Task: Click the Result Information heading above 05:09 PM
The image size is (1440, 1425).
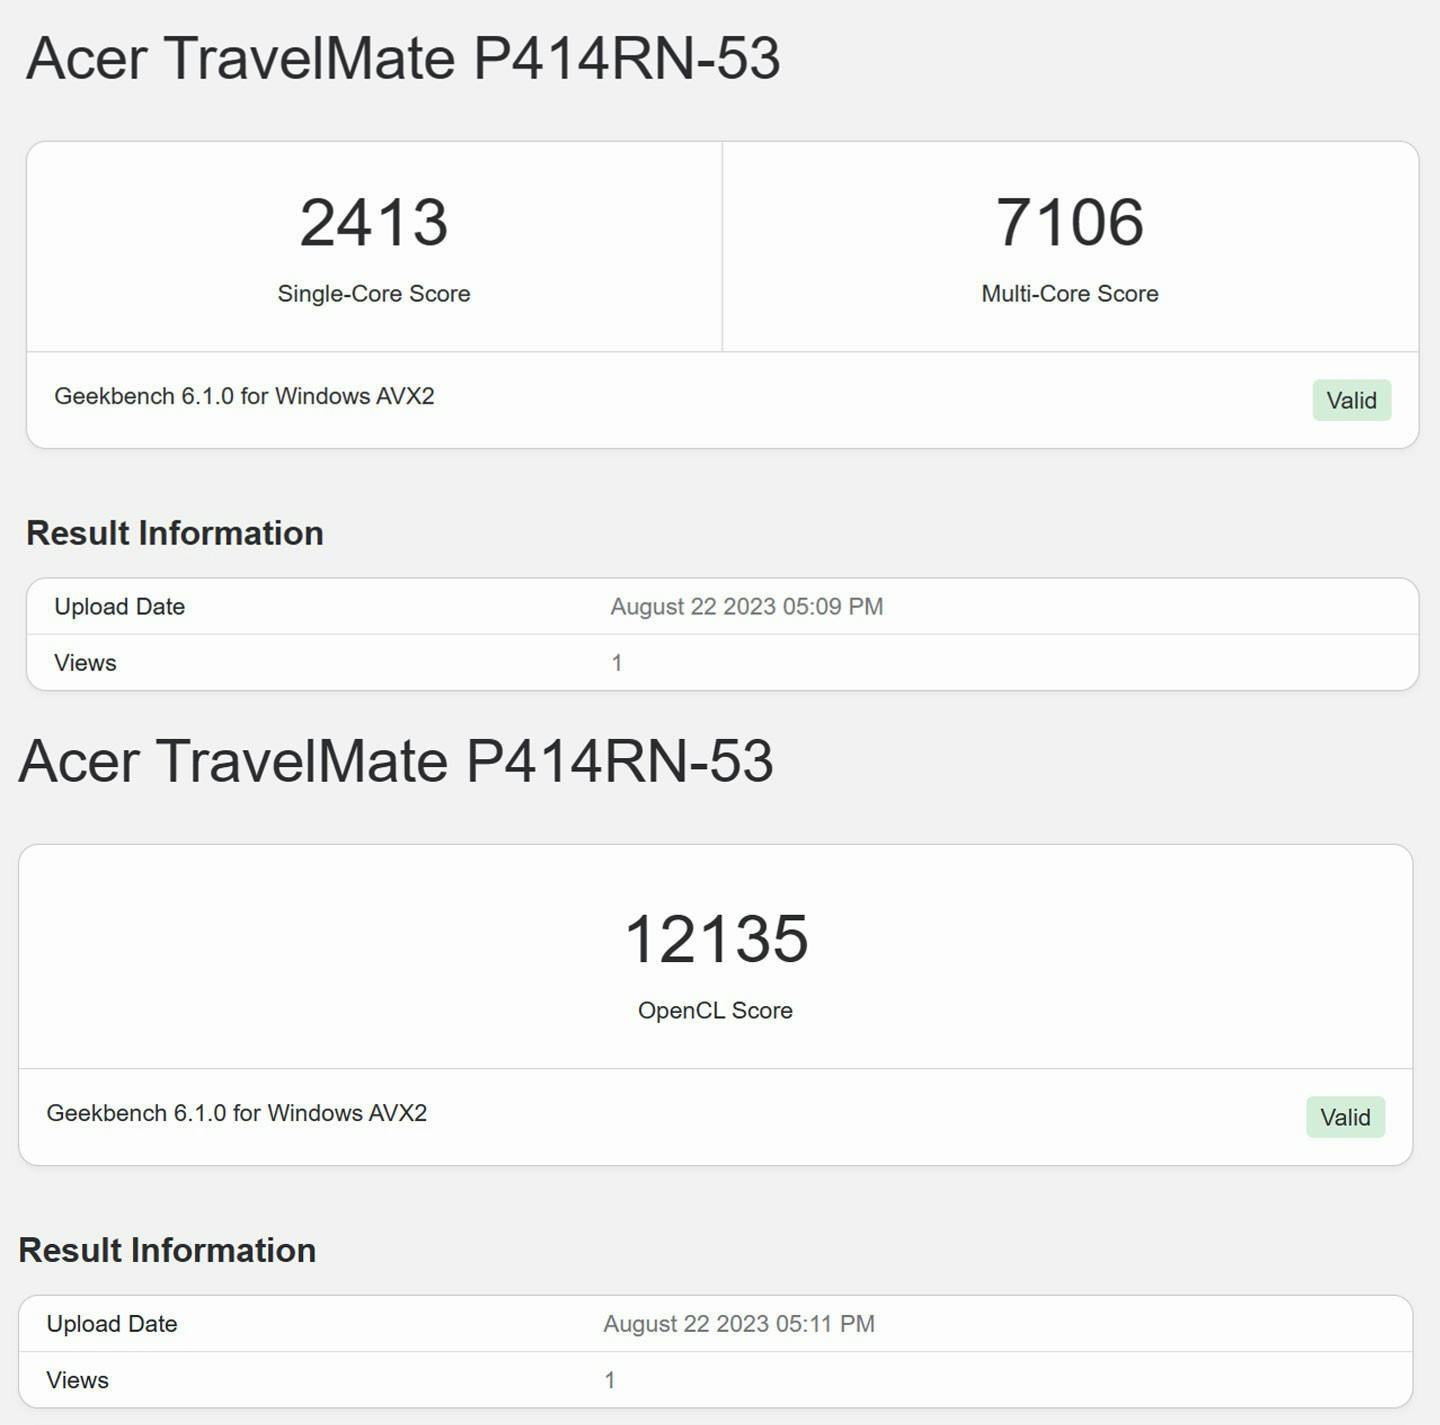Action: pos(175,533)
